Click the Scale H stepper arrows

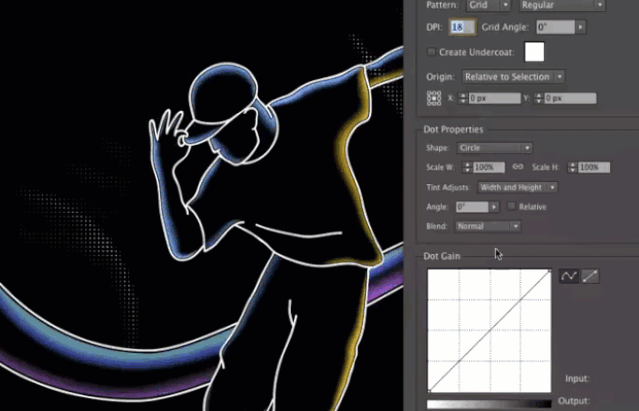573,167
